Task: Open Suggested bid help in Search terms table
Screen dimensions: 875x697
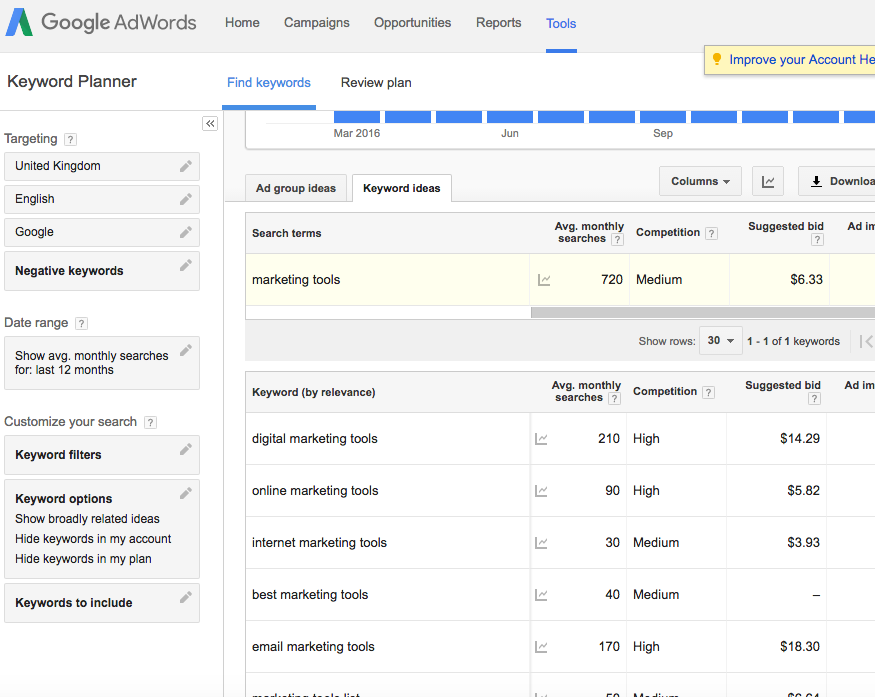Action: tap(818, 239)
